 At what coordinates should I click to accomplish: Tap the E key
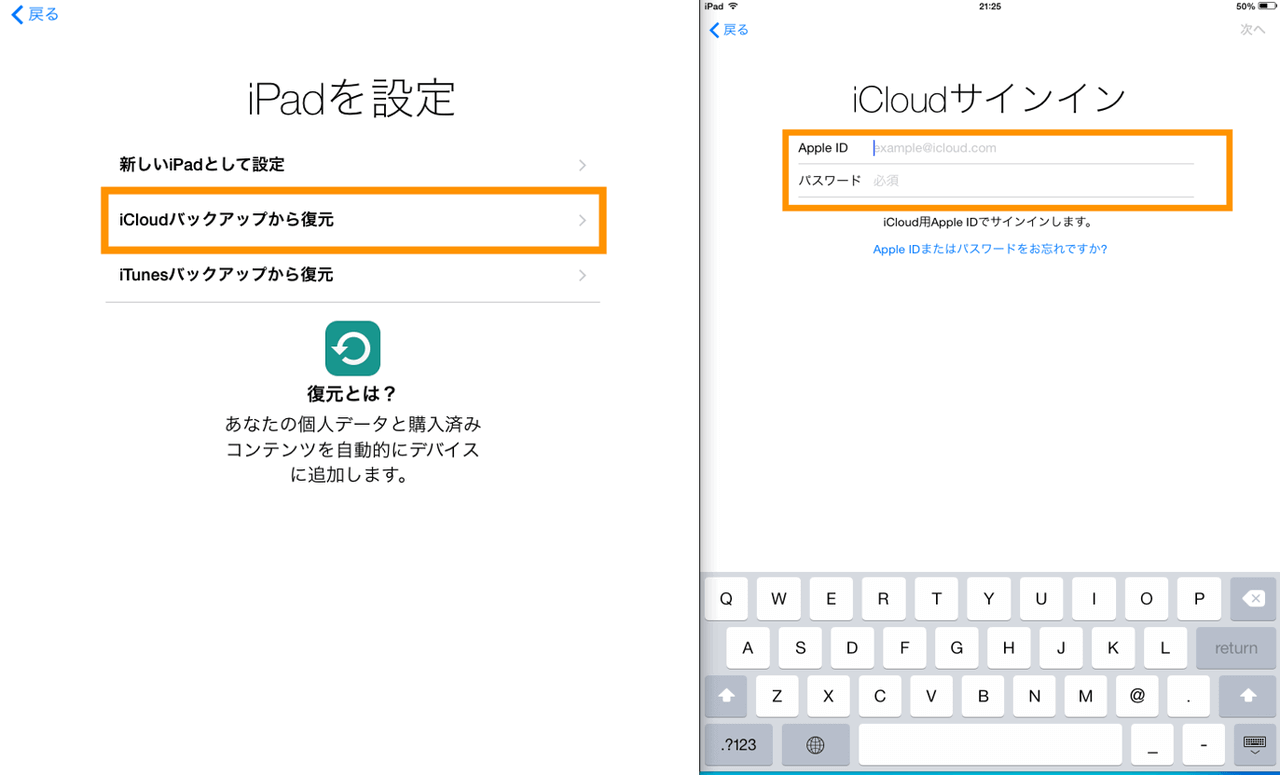point(831,599)
